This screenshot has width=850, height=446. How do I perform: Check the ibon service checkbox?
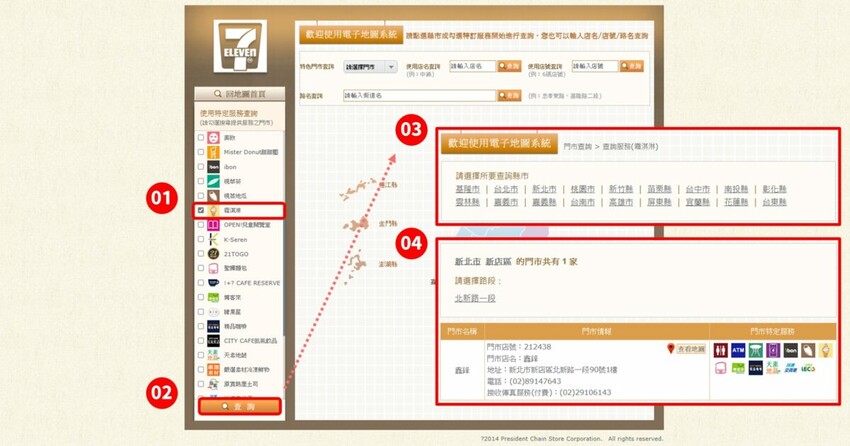click(201, 167)
